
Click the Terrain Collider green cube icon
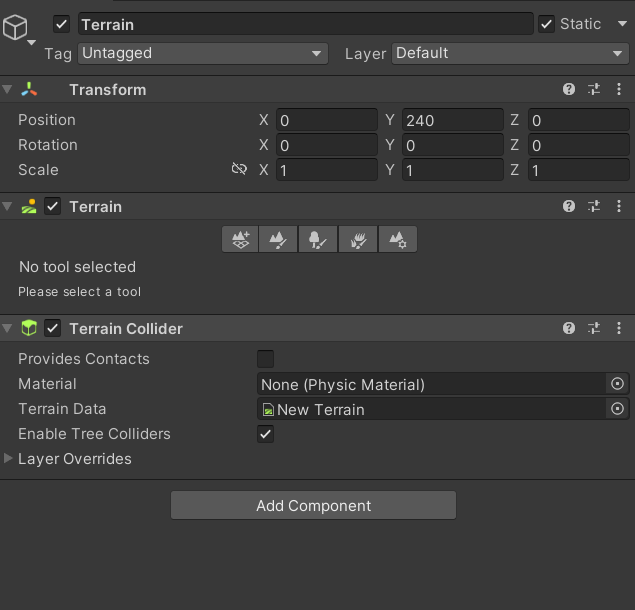pos(29,328)
